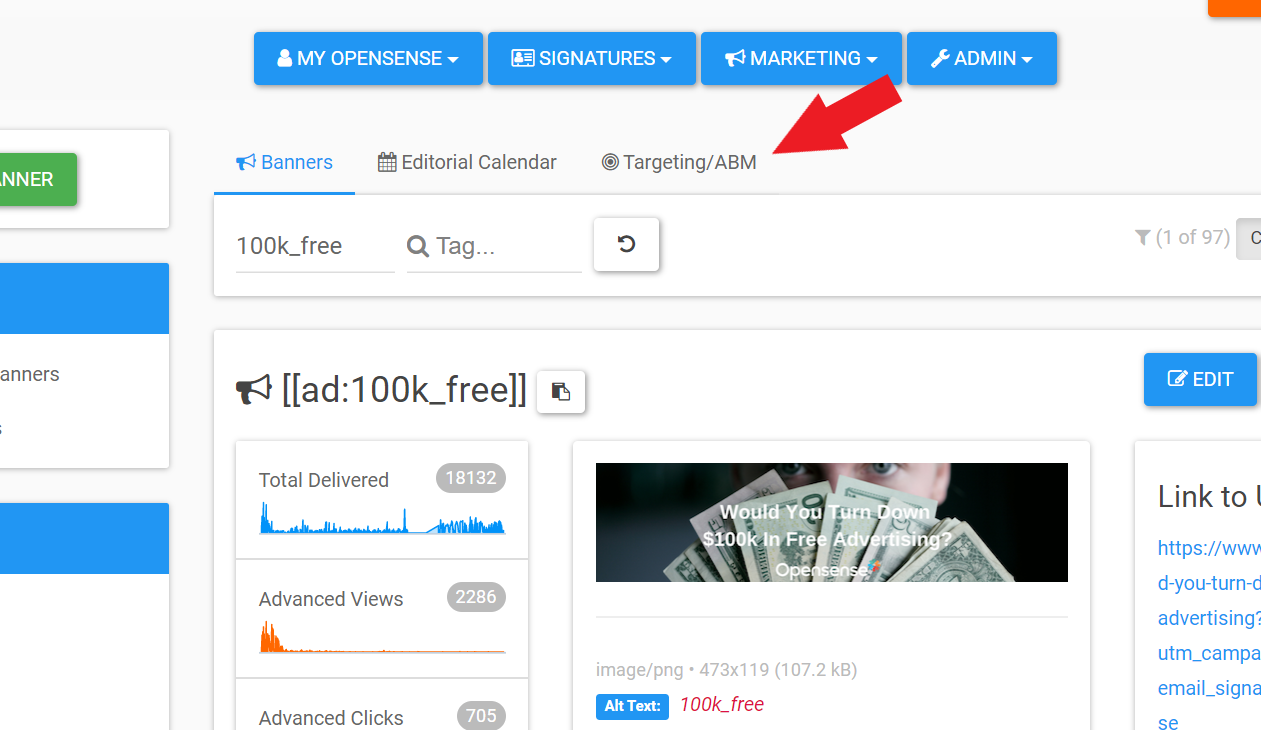Click the [[ad:100k_free]] heading text
1261x730 pixels.
coord(404,390)
